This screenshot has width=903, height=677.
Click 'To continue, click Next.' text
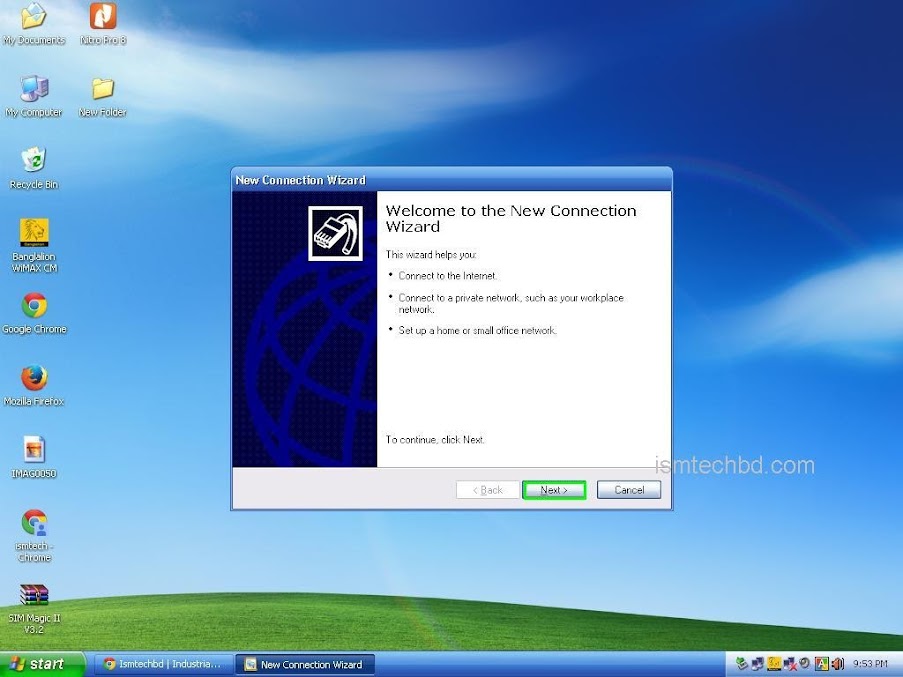pyautogui.click(x=435, y=440)
